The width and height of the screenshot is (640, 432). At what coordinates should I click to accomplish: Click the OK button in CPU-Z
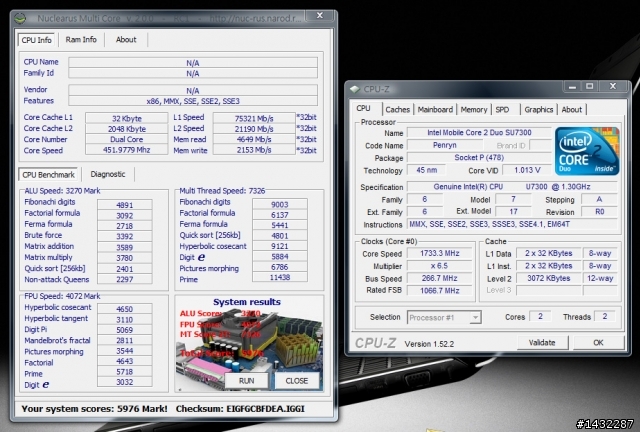point(598,343)
